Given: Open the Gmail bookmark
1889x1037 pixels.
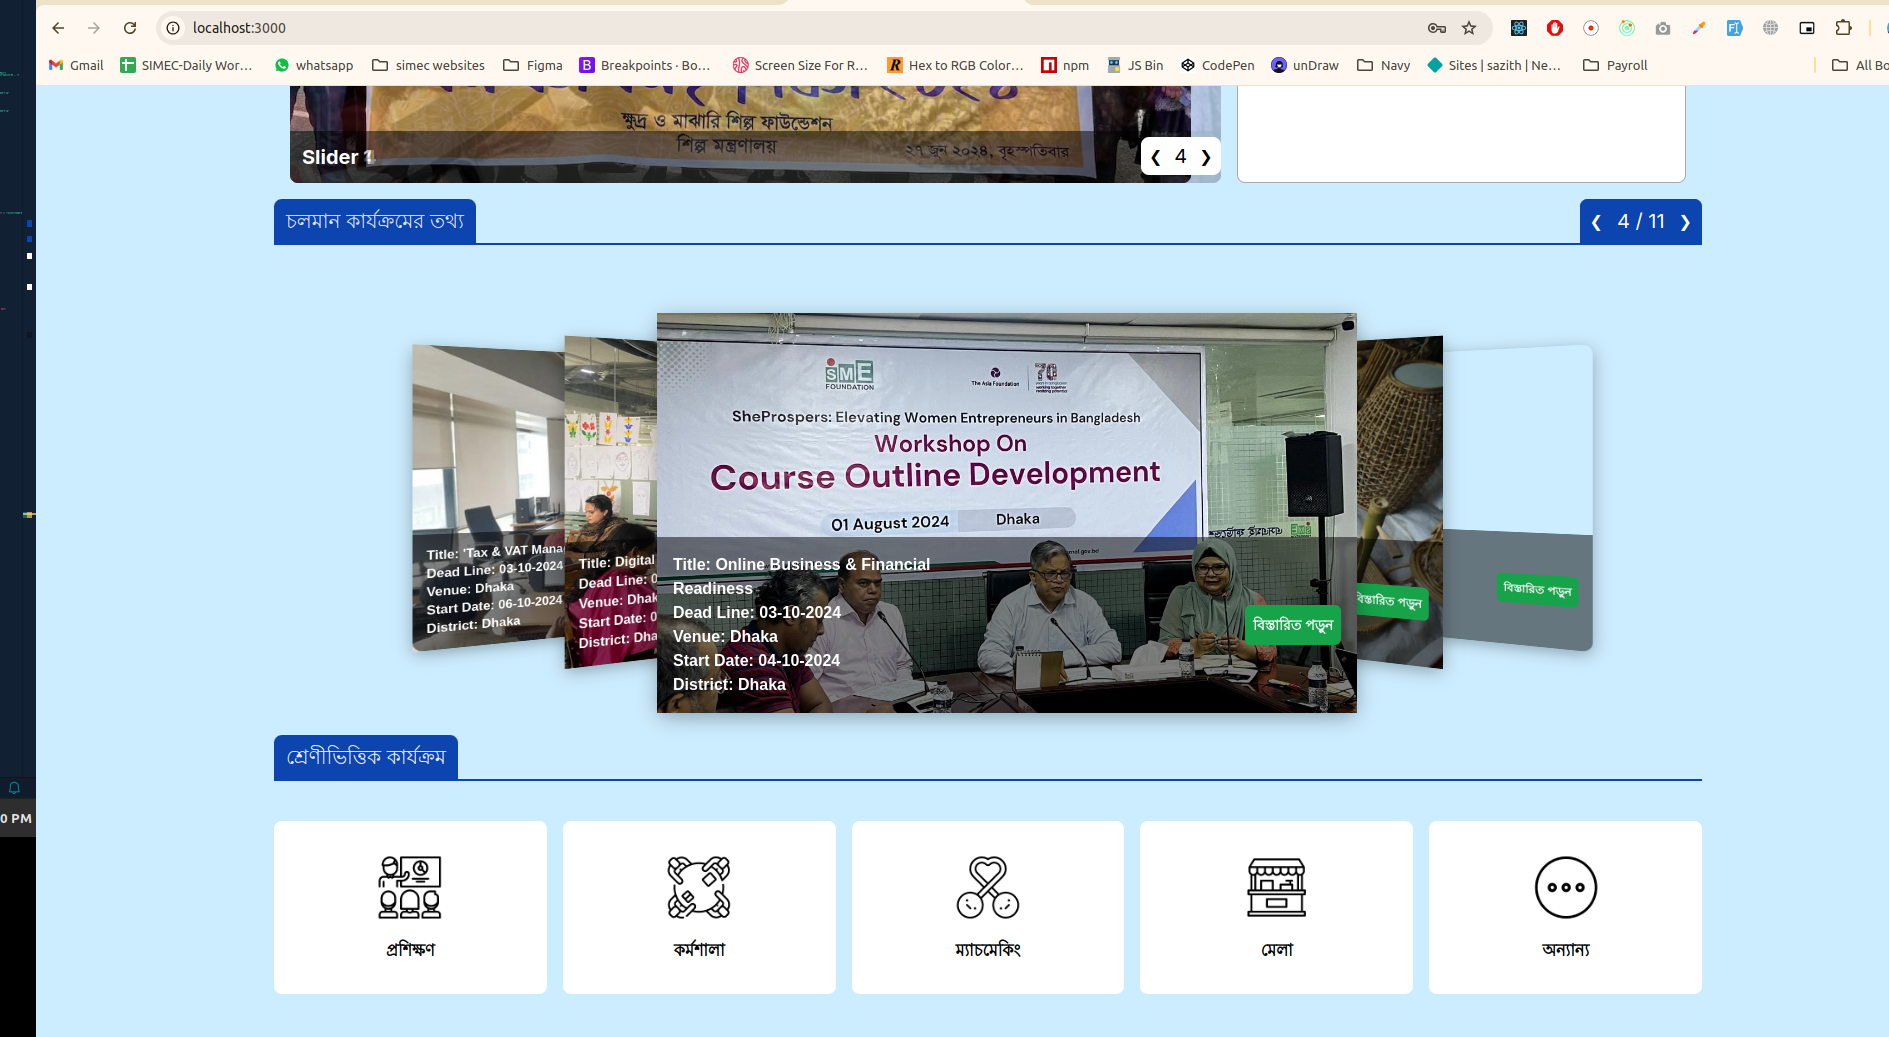Looking at the screenshot, I should coord(76,65).
